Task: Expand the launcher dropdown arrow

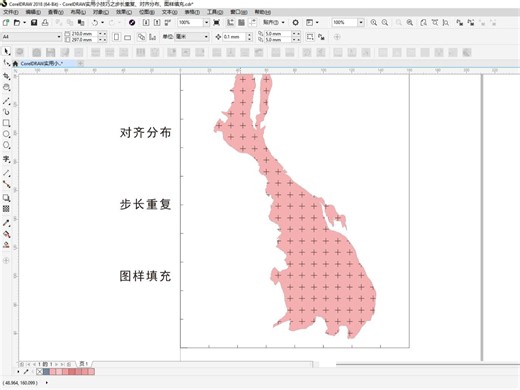Action: (x=317, y=23)
